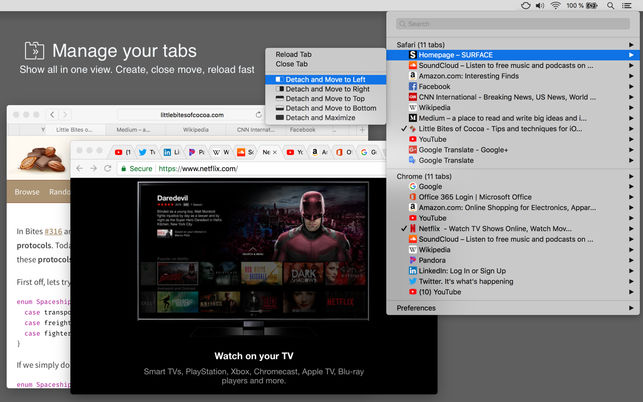Click the CNN icon in Safari list
The height and width of the screenshot is (402, 643).
pos(413,97)
